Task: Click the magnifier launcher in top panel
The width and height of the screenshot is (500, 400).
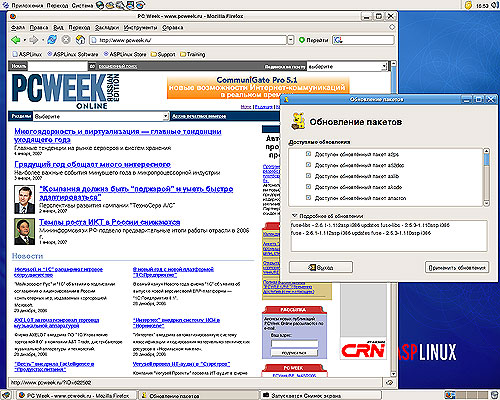Action: (x=120, y=5)
